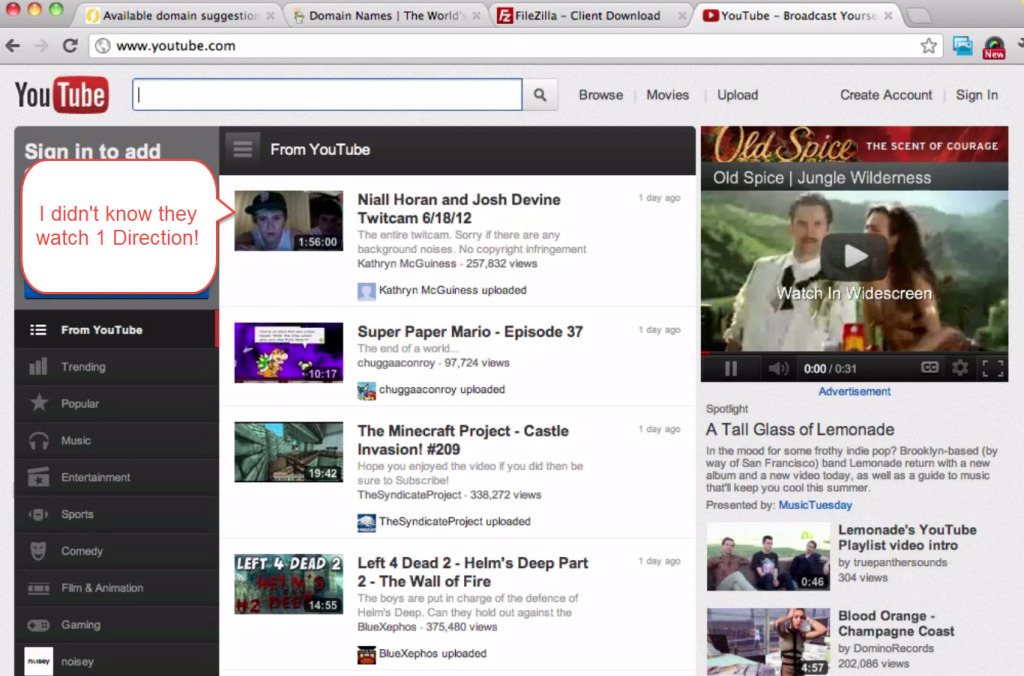
Task: Select Popular in sidebar
Action: [x=116, y=404]
